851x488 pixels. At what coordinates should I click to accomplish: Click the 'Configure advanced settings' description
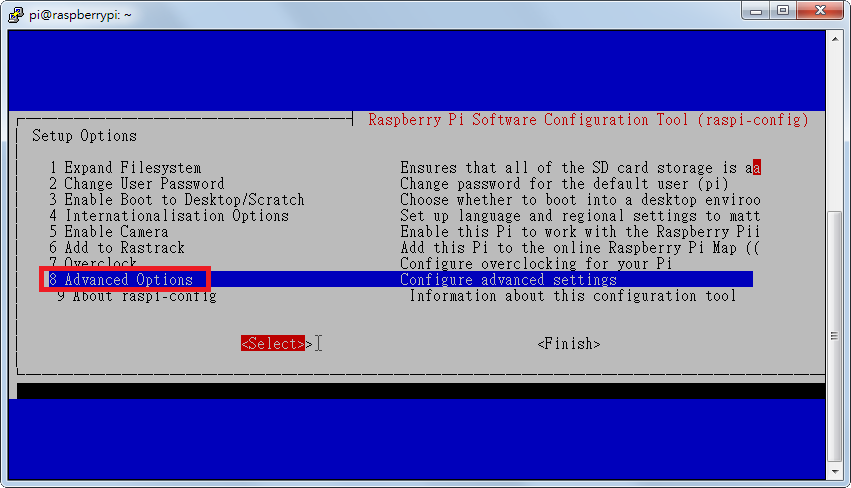tap(508, 280)
